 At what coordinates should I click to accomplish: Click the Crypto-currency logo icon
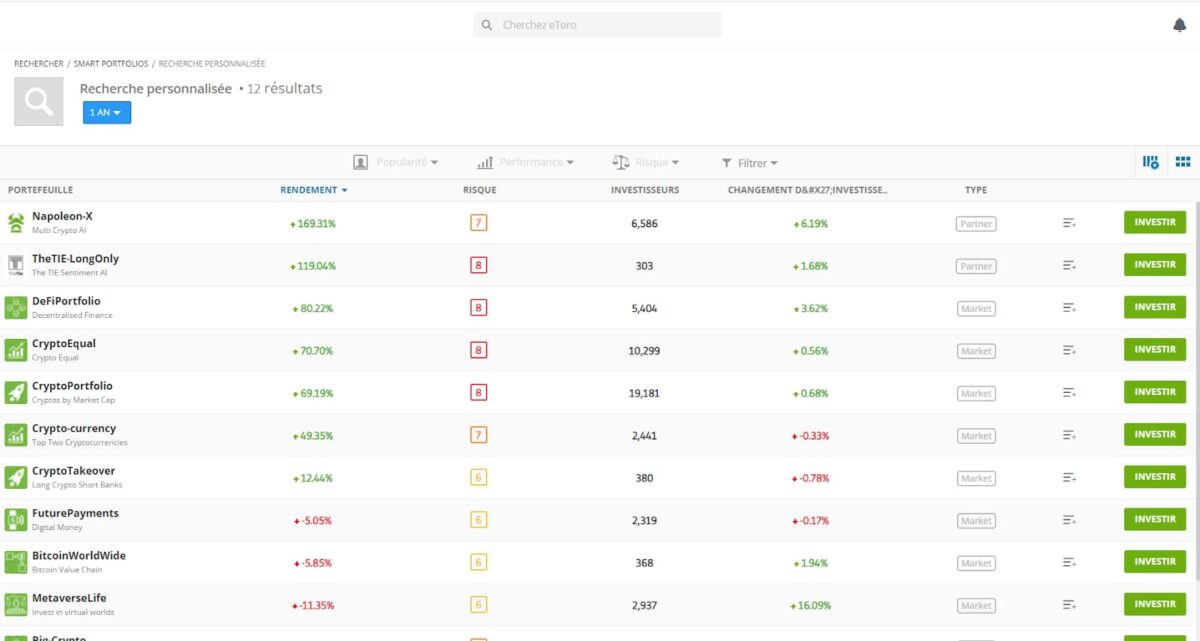point(16,435)
